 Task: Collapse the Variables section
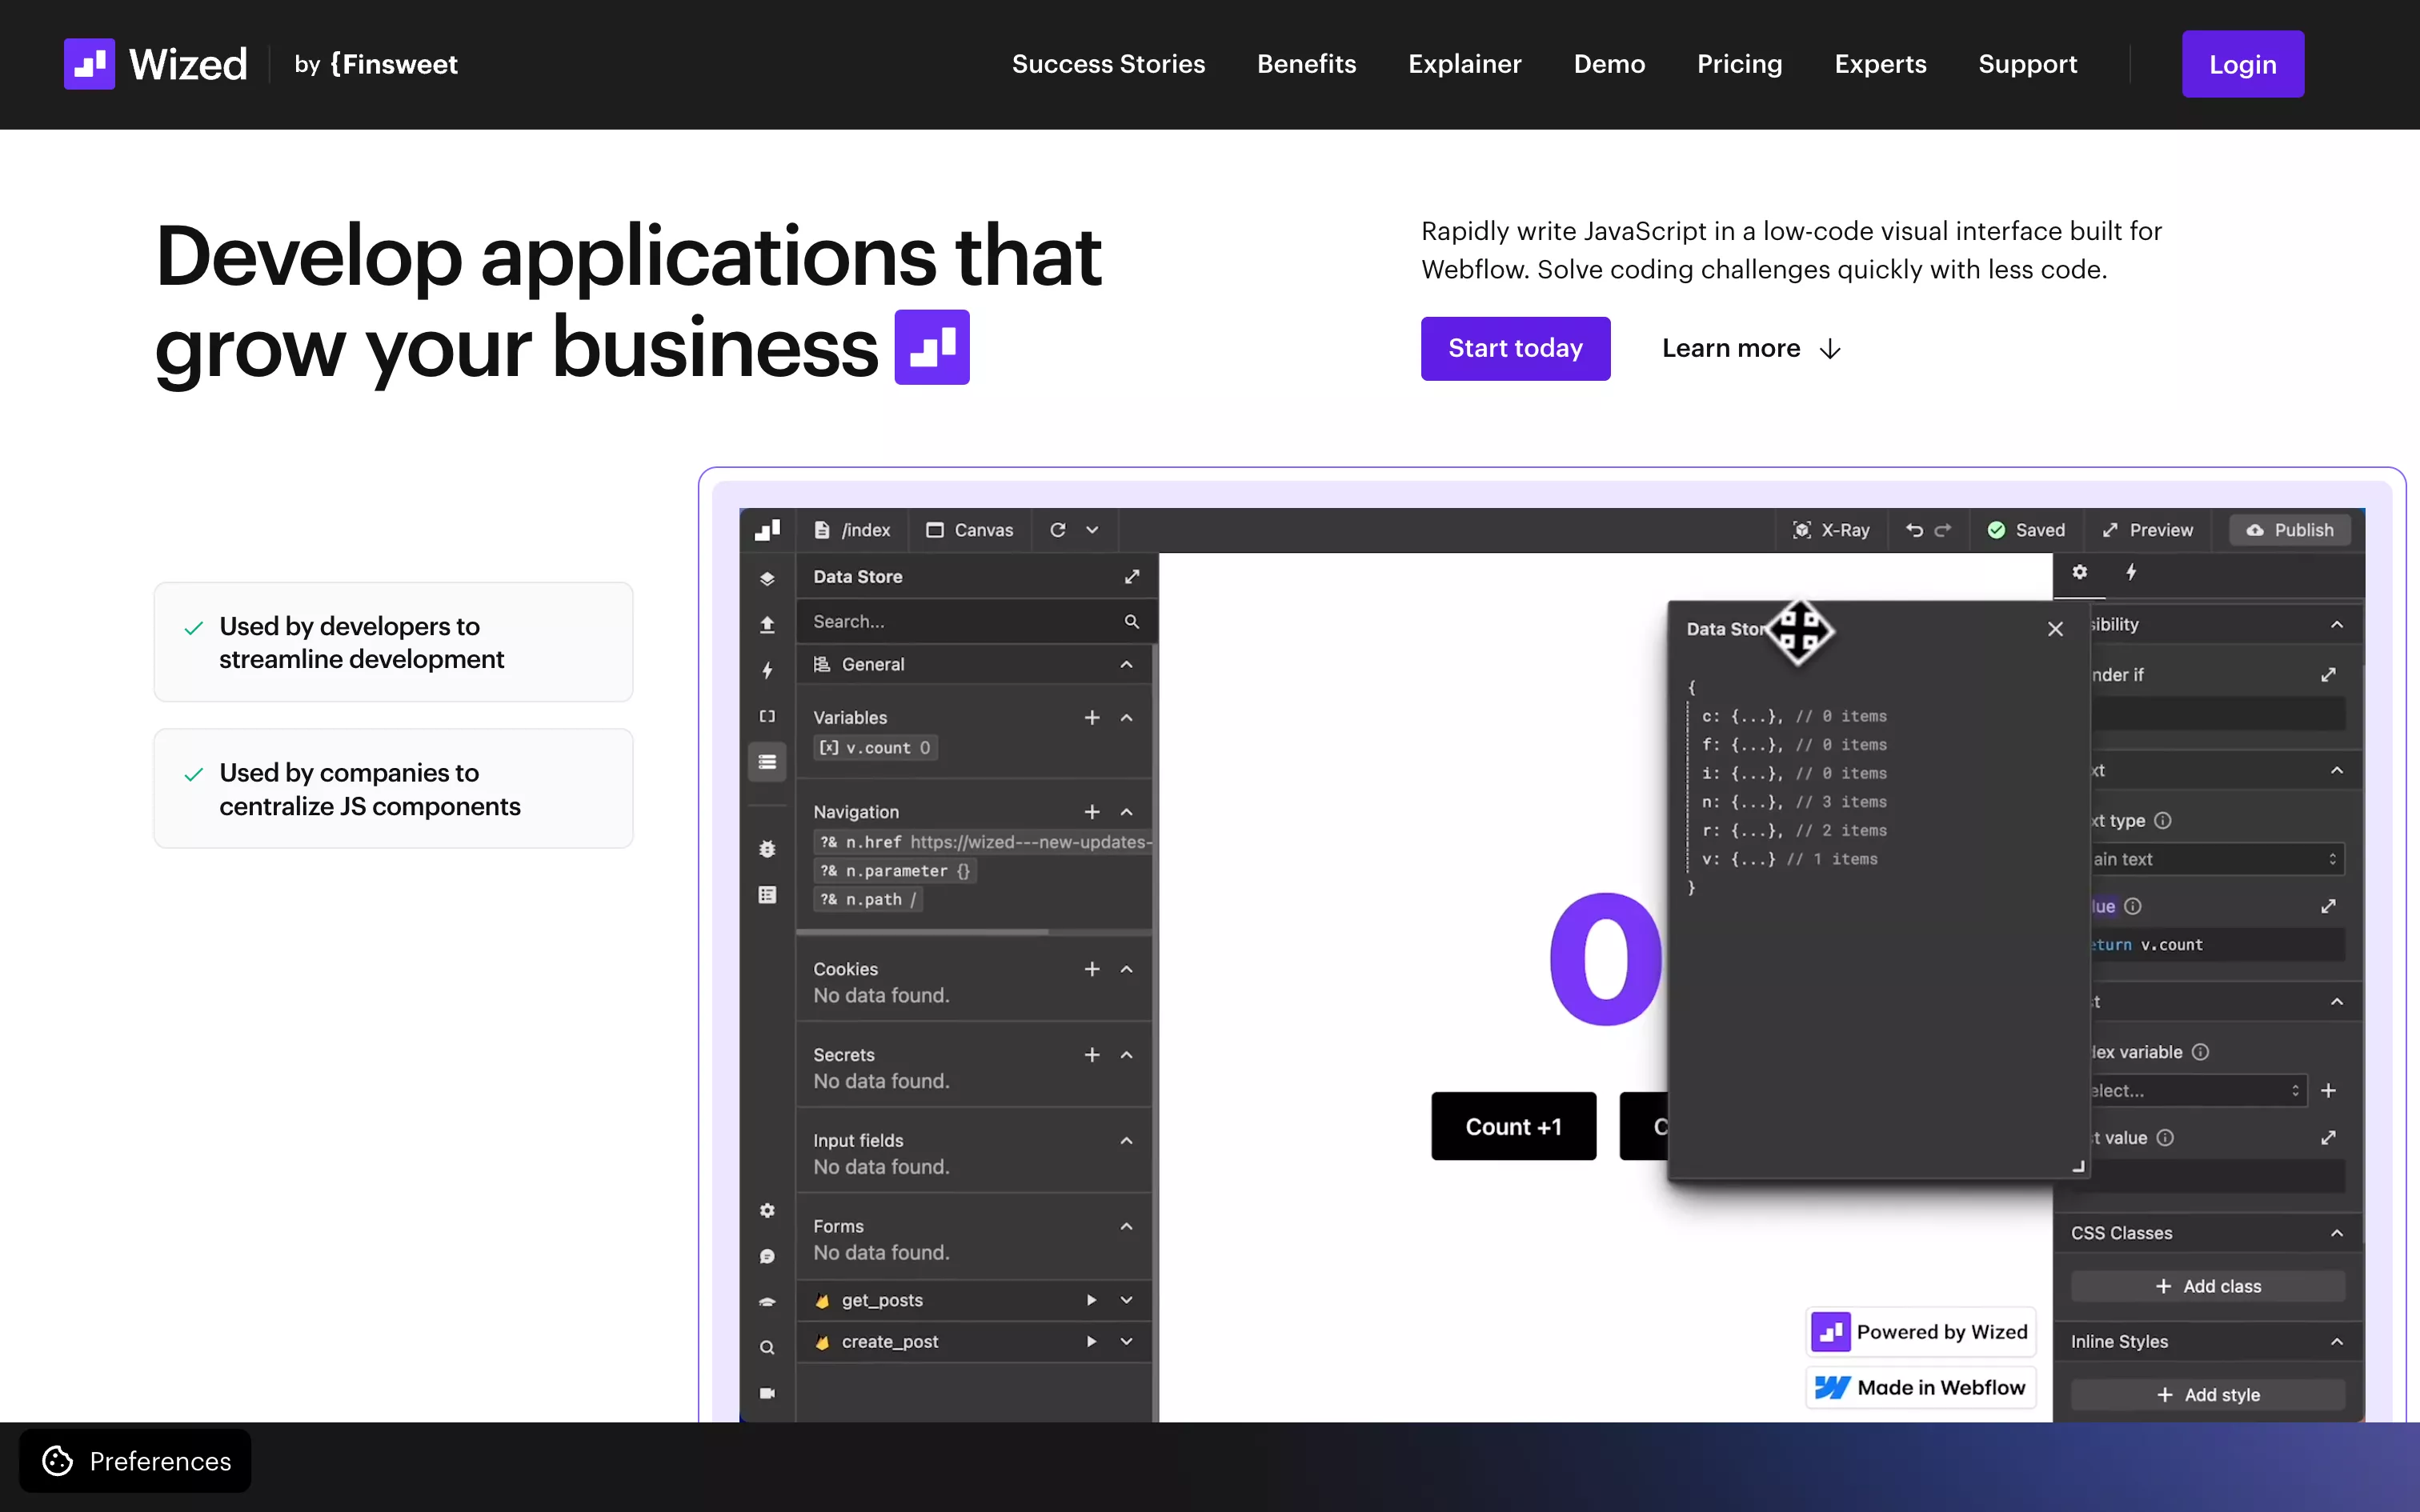click(x=1127, y=718)
